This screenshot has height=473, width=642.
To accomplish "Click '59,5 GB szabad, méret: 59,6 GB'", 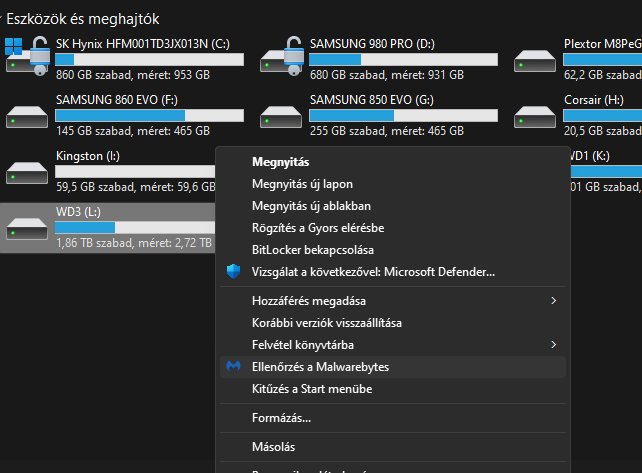I will coord(136,187).
